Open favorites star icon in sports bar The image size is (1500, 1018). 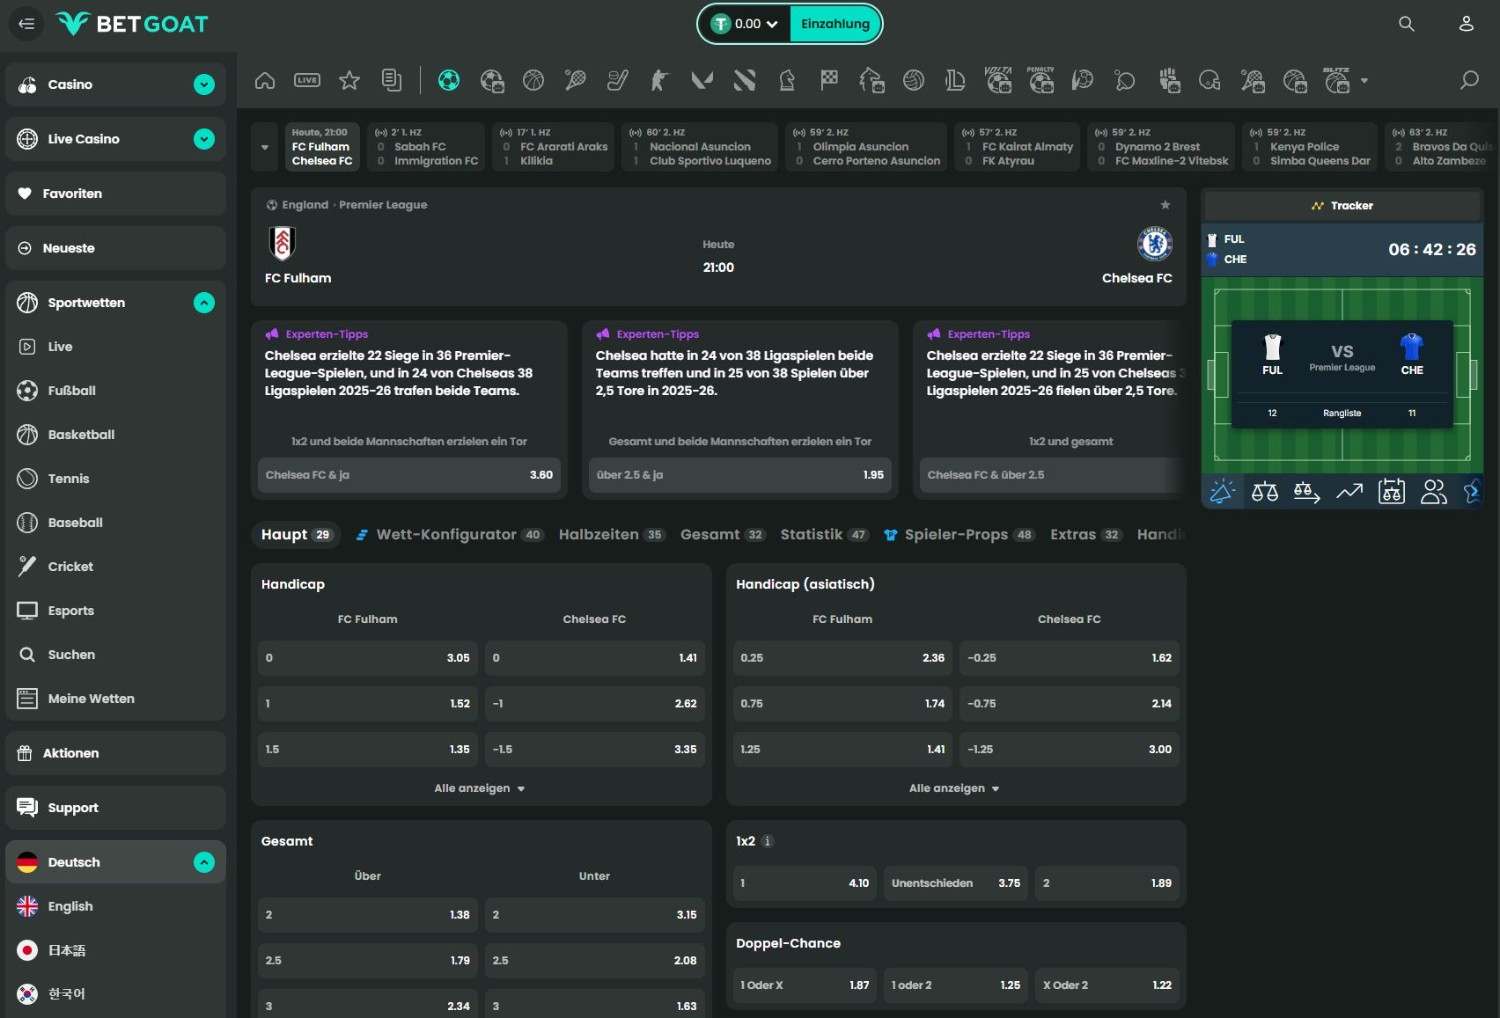point(349,80)
